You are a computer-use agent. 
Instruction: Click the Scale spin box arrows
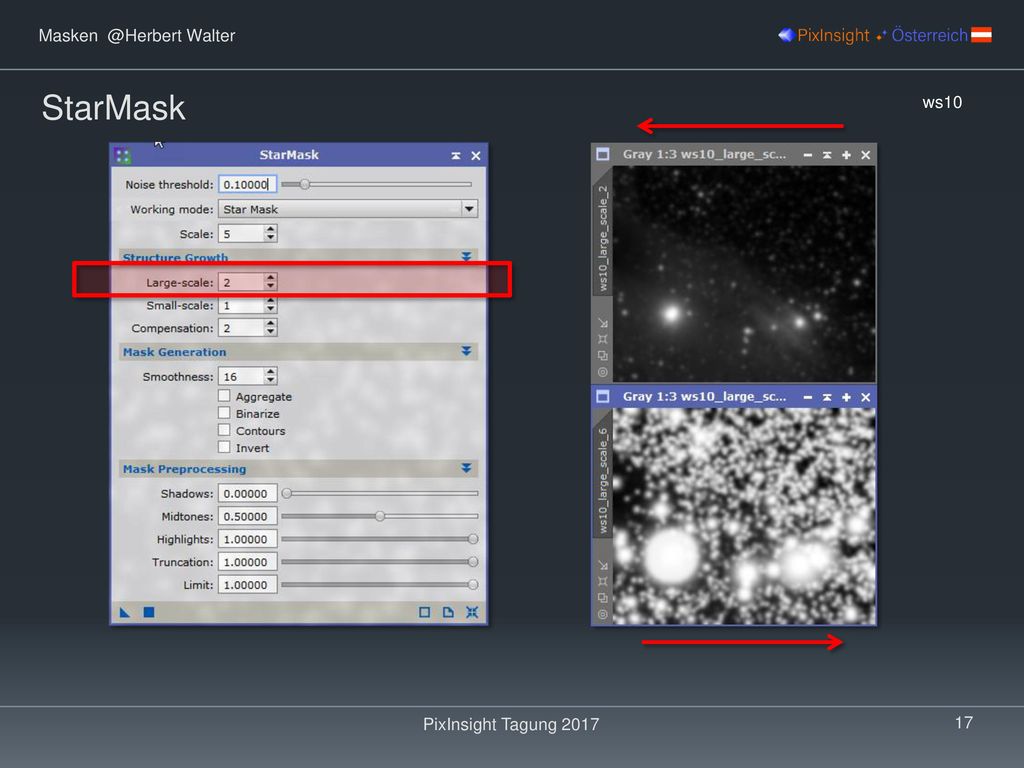(270, 233)
